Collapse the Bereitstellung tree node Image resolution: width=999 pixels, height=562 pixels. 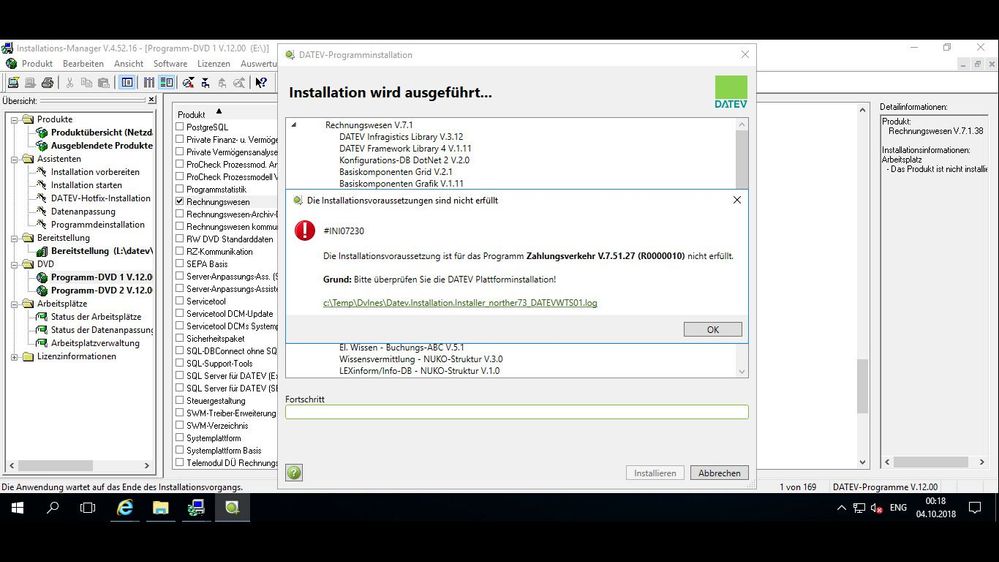coord(14,238)
